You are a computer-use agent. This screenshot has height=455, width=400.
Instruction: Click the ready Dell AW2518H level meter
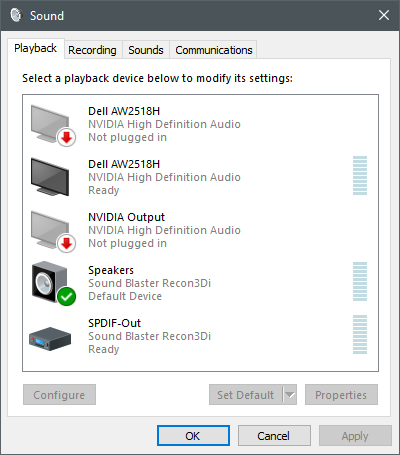(360, 175)
